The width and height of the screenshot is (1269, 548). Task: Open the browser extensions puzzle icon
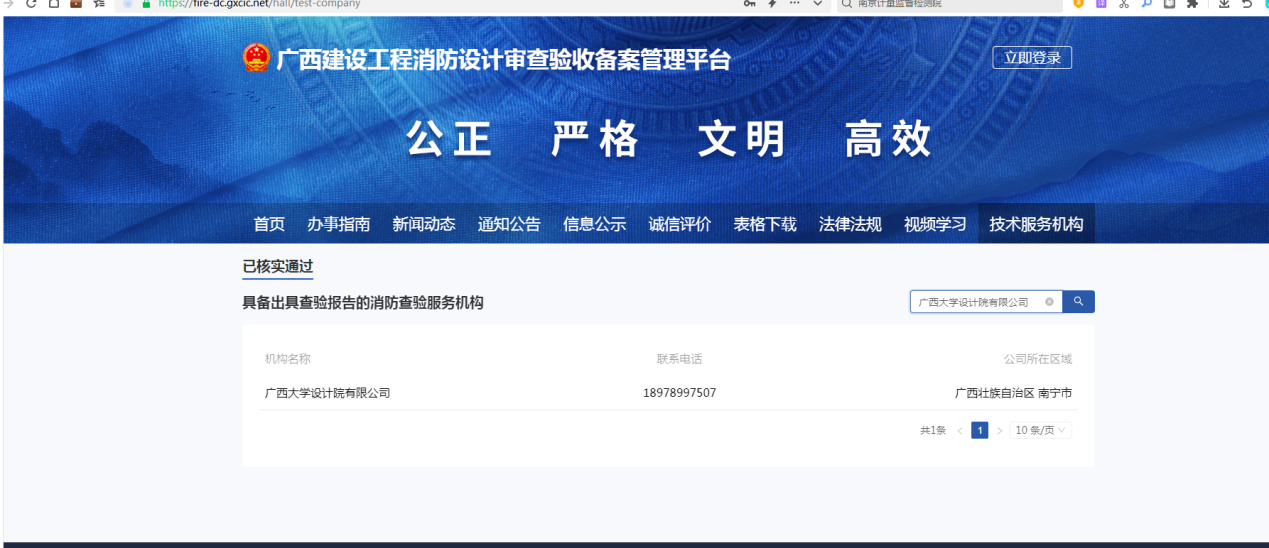coord(1192,4)
